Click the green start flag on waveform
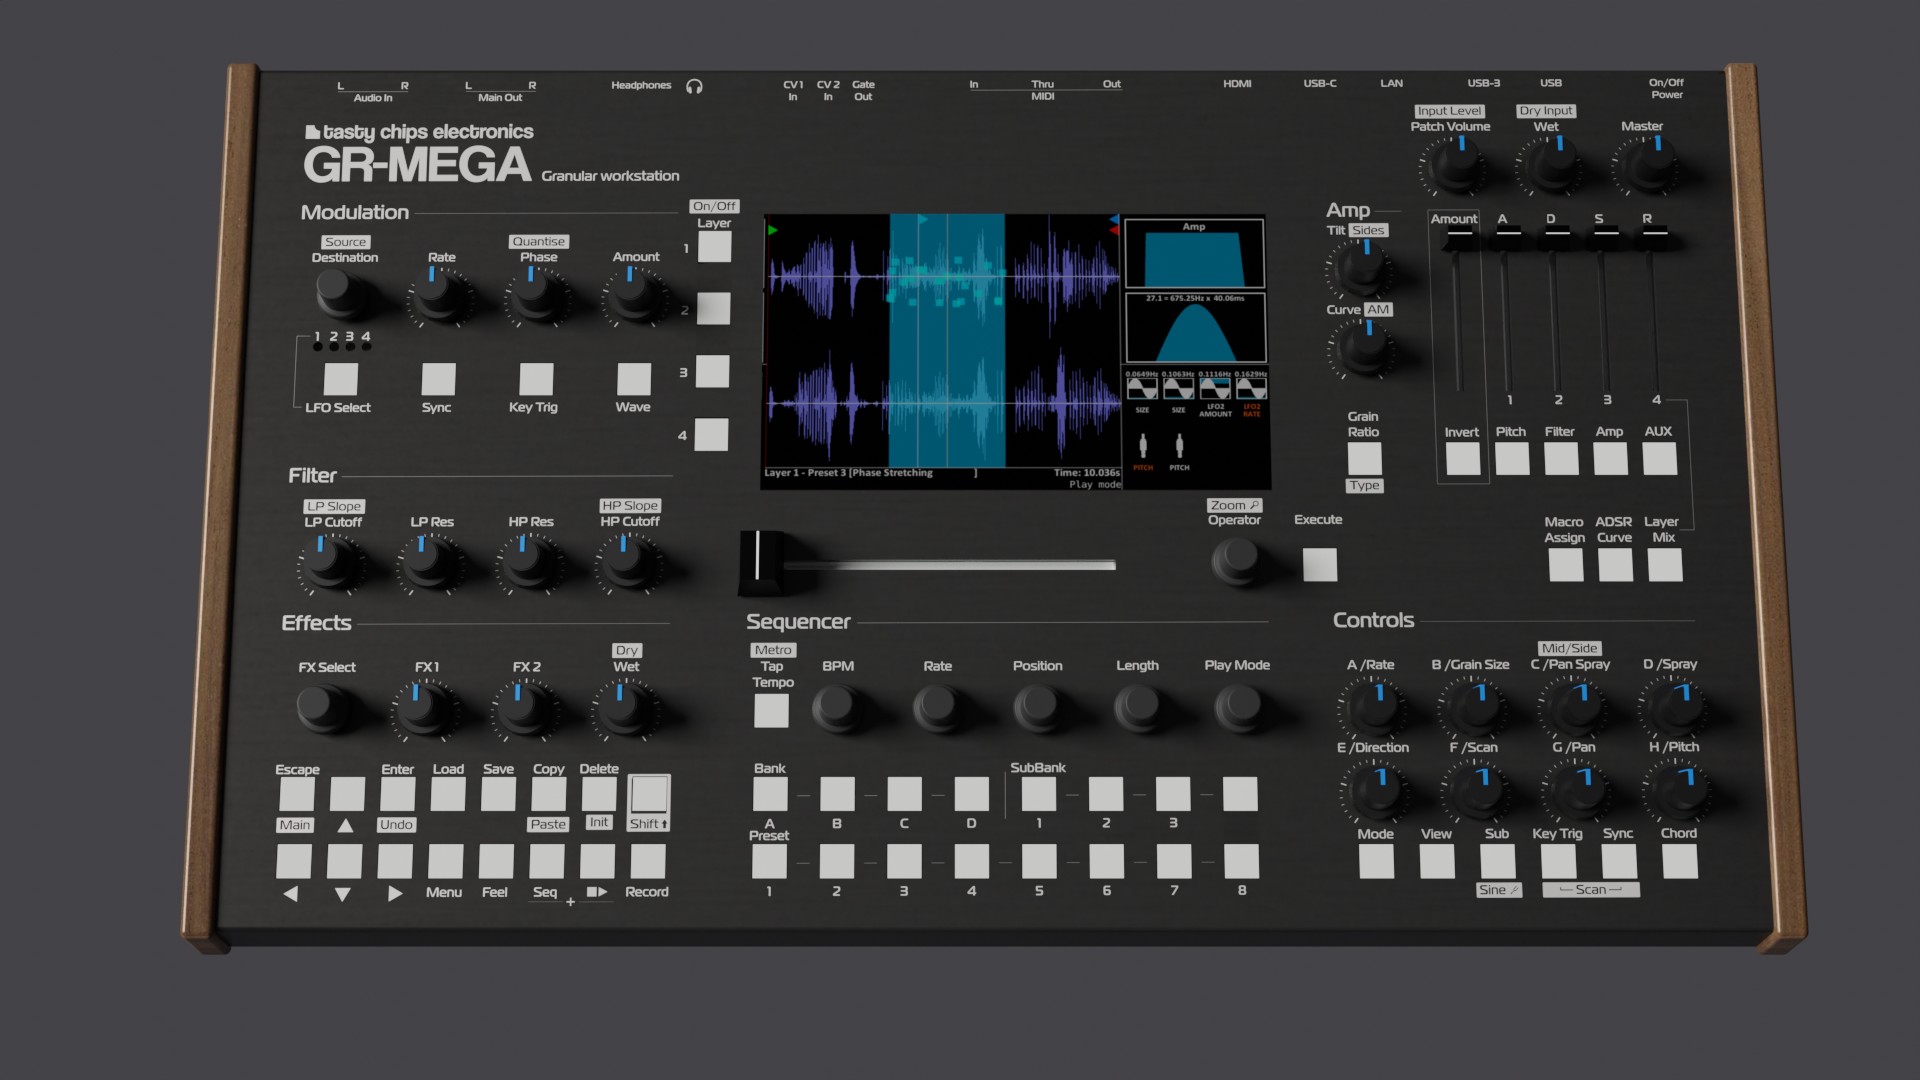The height and width of the screenshot is (1080, 1920). (772, 230)
